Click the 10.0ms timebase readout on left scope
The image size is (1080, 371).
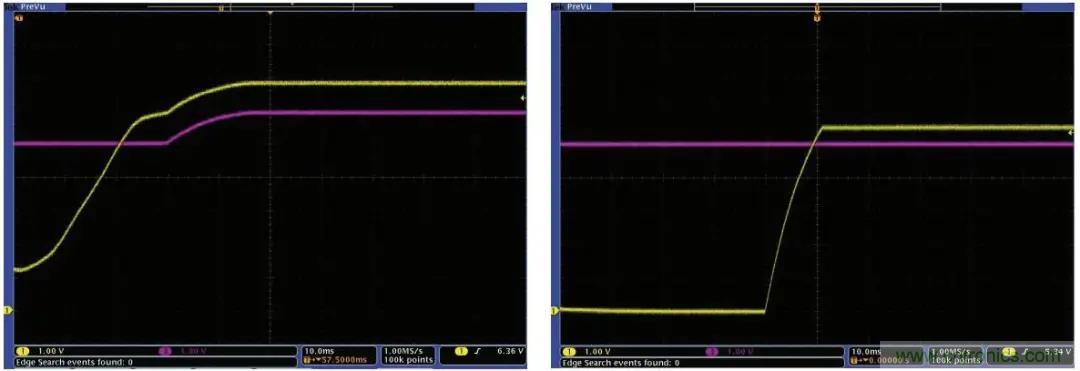pyautogui.click(x=318, y=350)
